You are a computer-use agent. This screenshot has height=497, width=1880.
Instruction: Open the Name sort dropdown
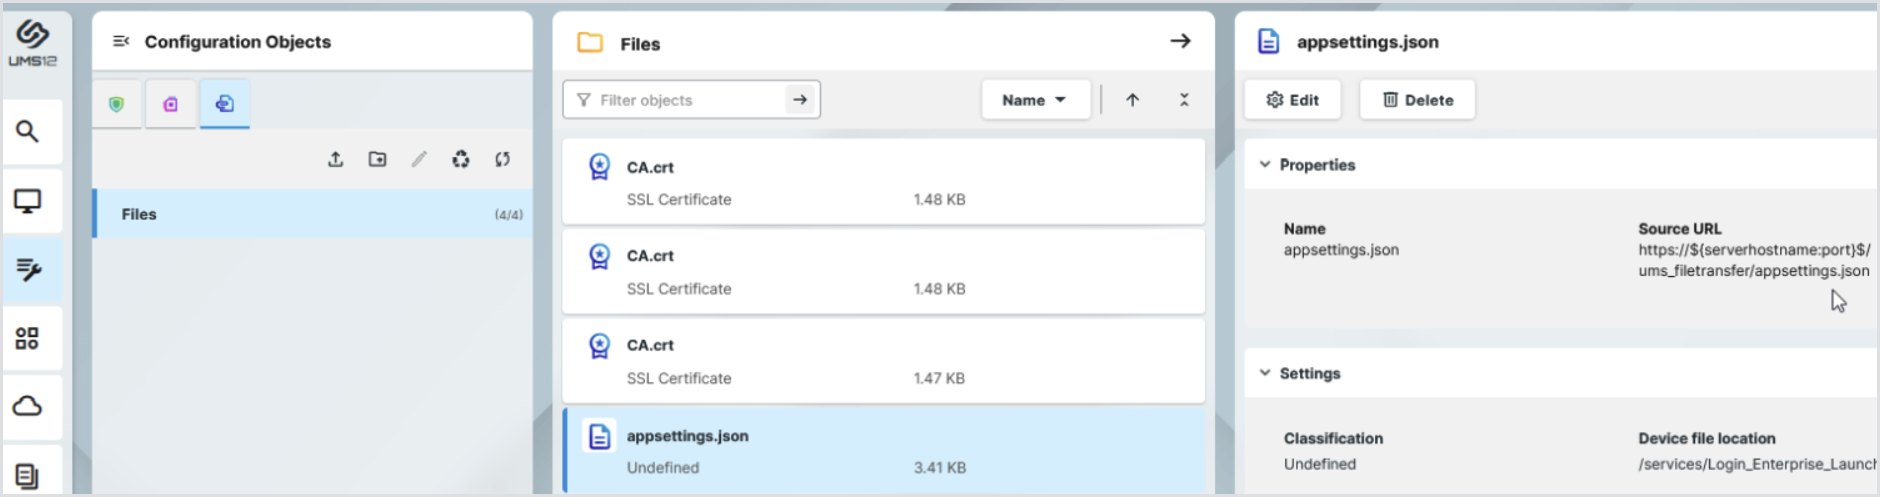tap(1034, 100)
